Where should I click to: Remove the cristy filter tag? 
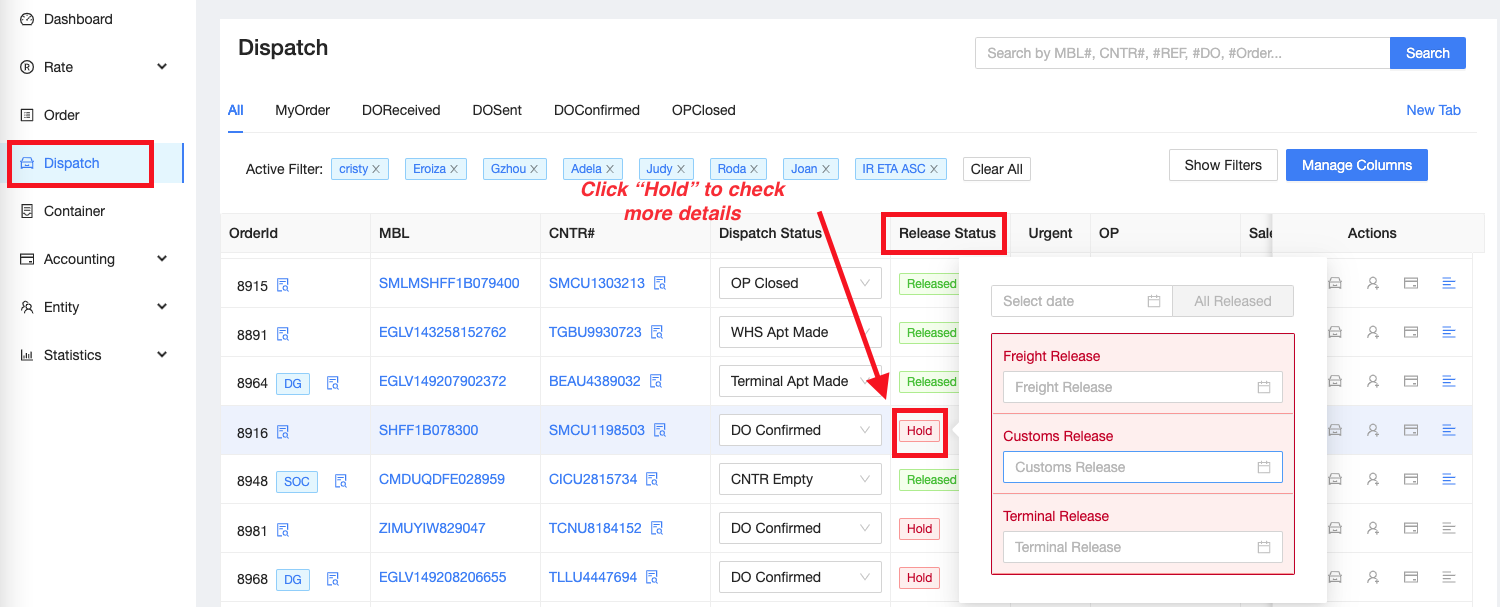pyautogui.click(x=376, y=169)
